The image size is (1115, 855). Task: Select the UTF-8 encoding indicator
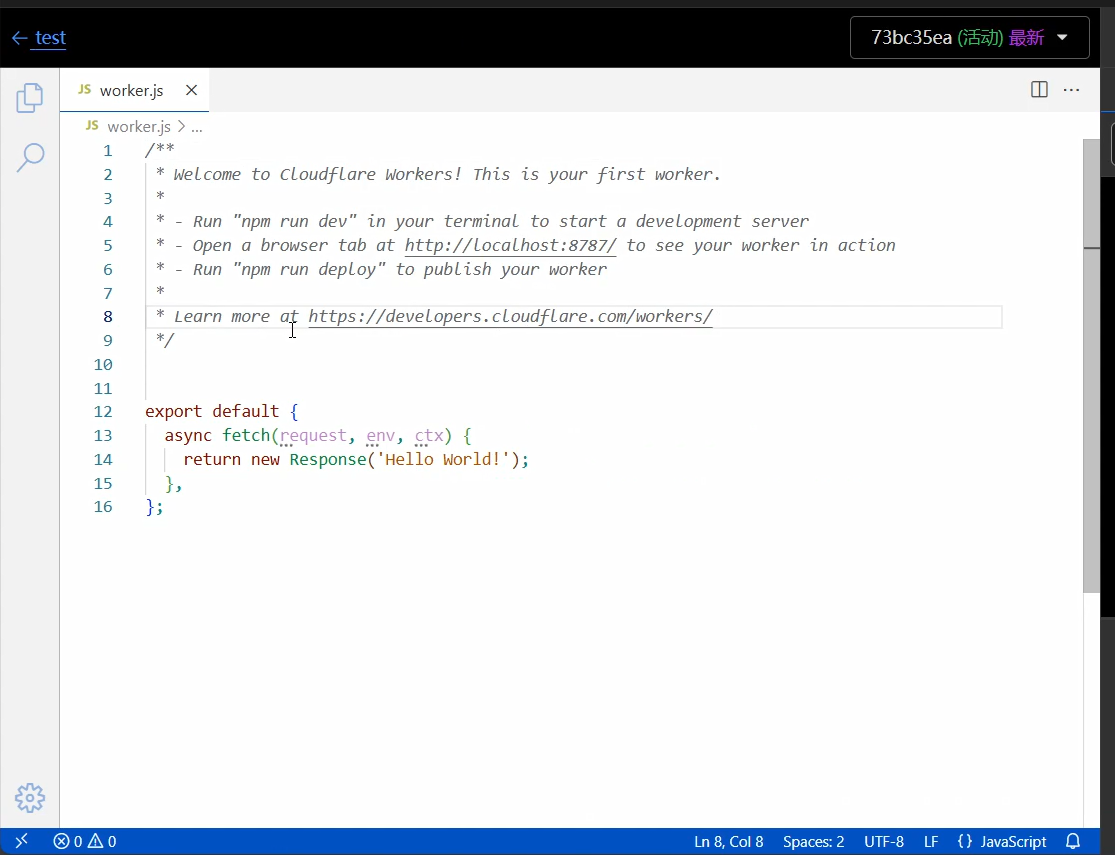point(884,841)
